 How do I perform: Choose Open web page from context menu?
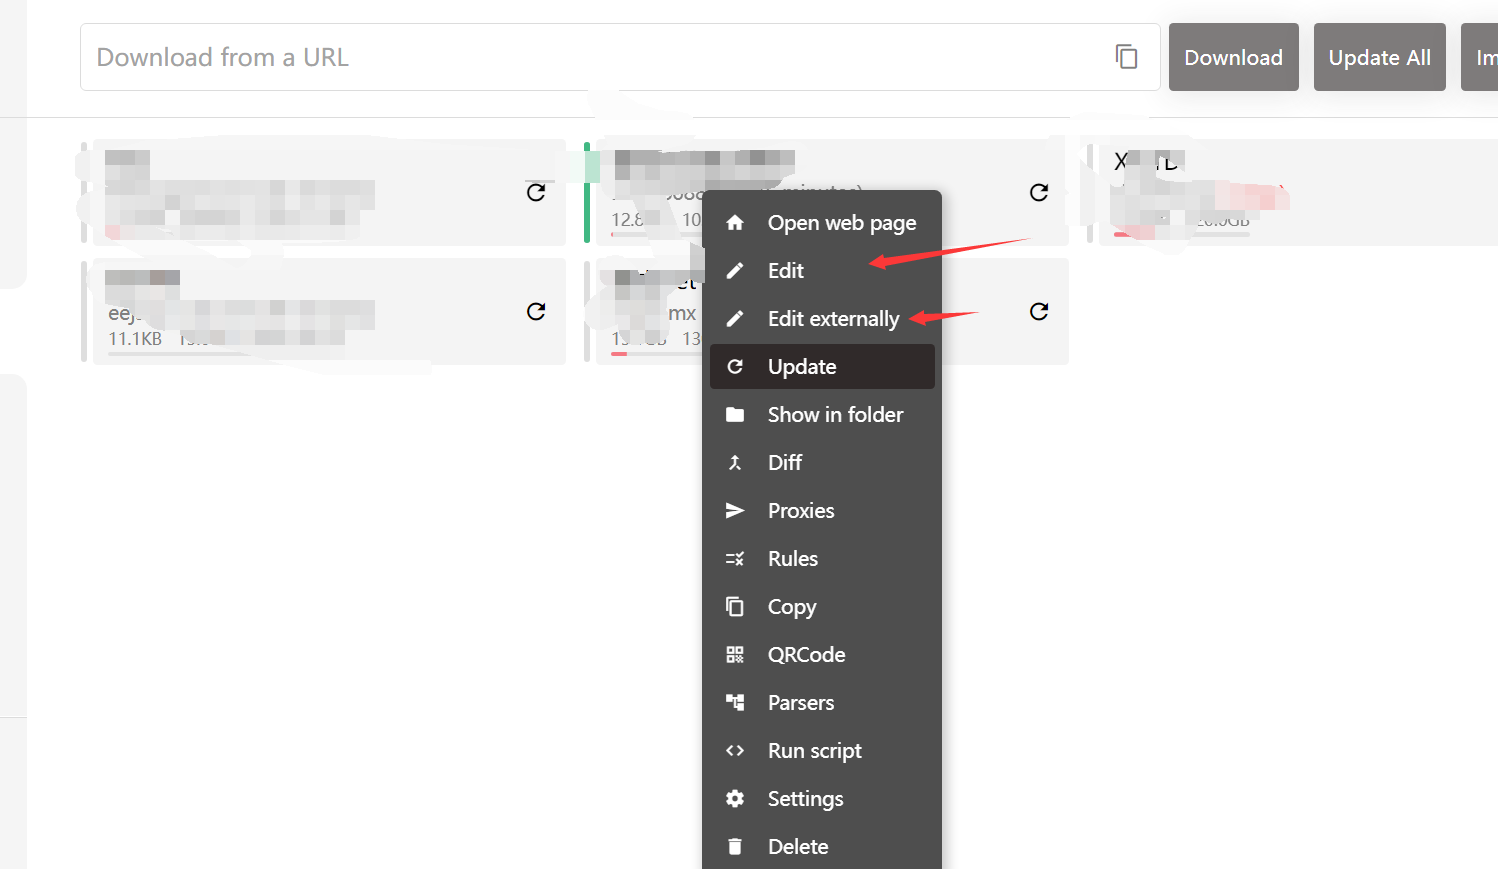841,223
